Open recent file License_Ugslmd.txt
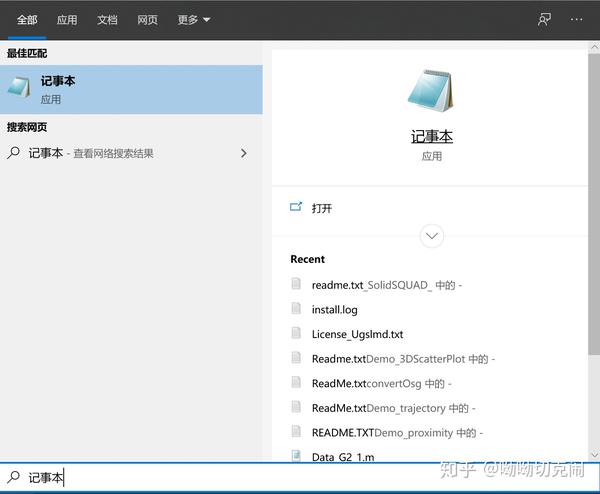 [x=357, y=334]
